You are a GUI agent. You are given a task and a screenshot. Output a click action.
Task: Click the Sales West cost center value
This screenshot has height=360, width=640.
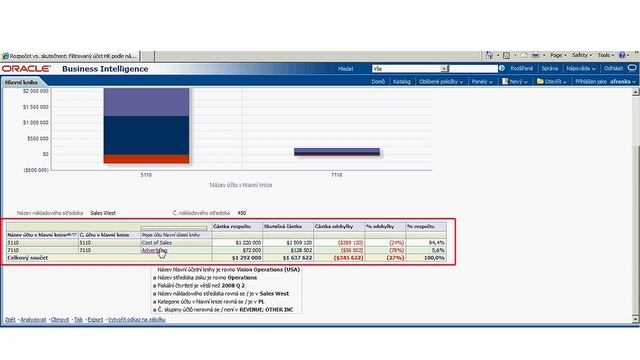click(x=103, y=213)
